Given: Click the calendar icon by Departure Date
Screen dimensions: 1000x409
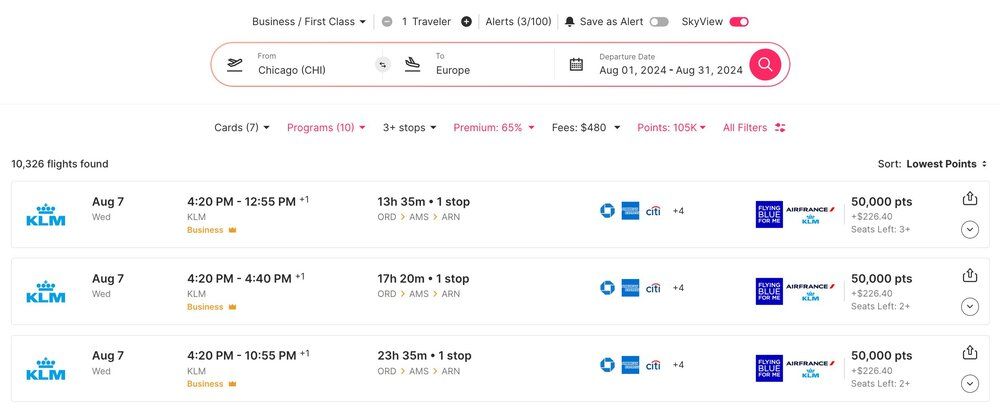Looking at the screenshot, I should (576, 64).
